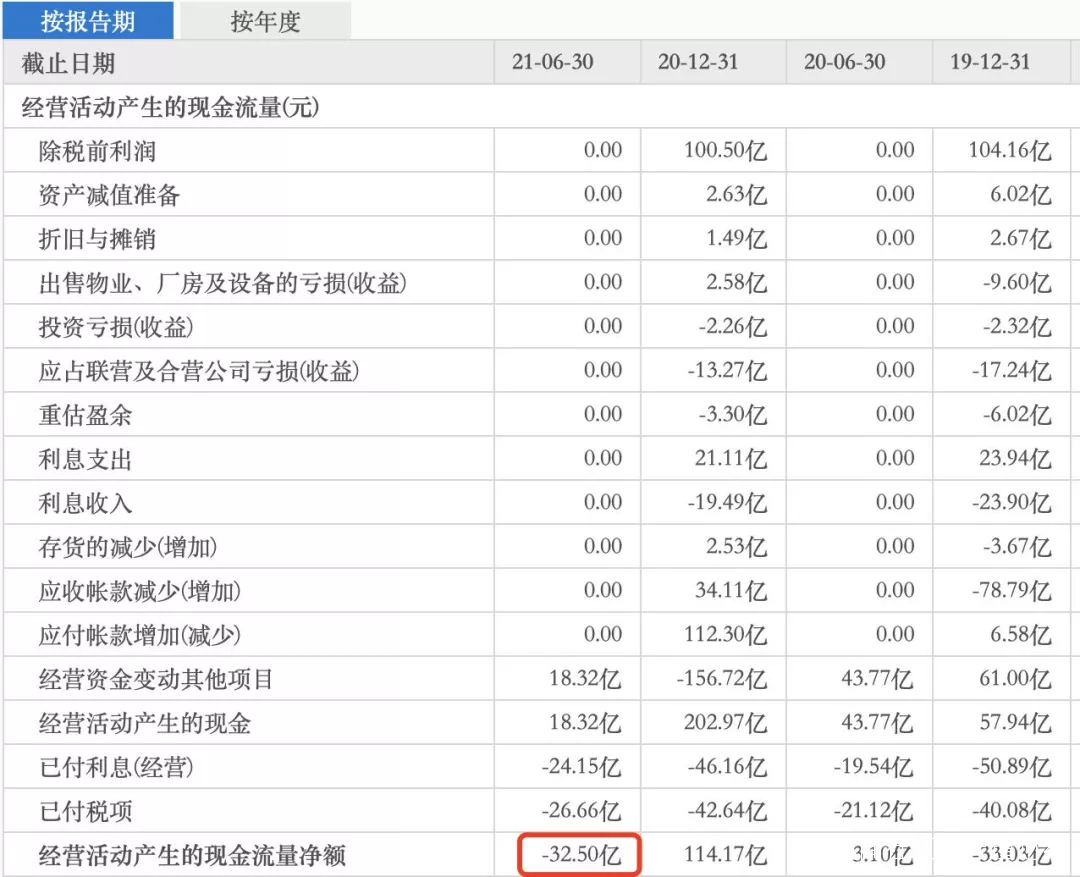
Task: Select the 经营活动产生的现金 row label
Action: pos(145,723)
